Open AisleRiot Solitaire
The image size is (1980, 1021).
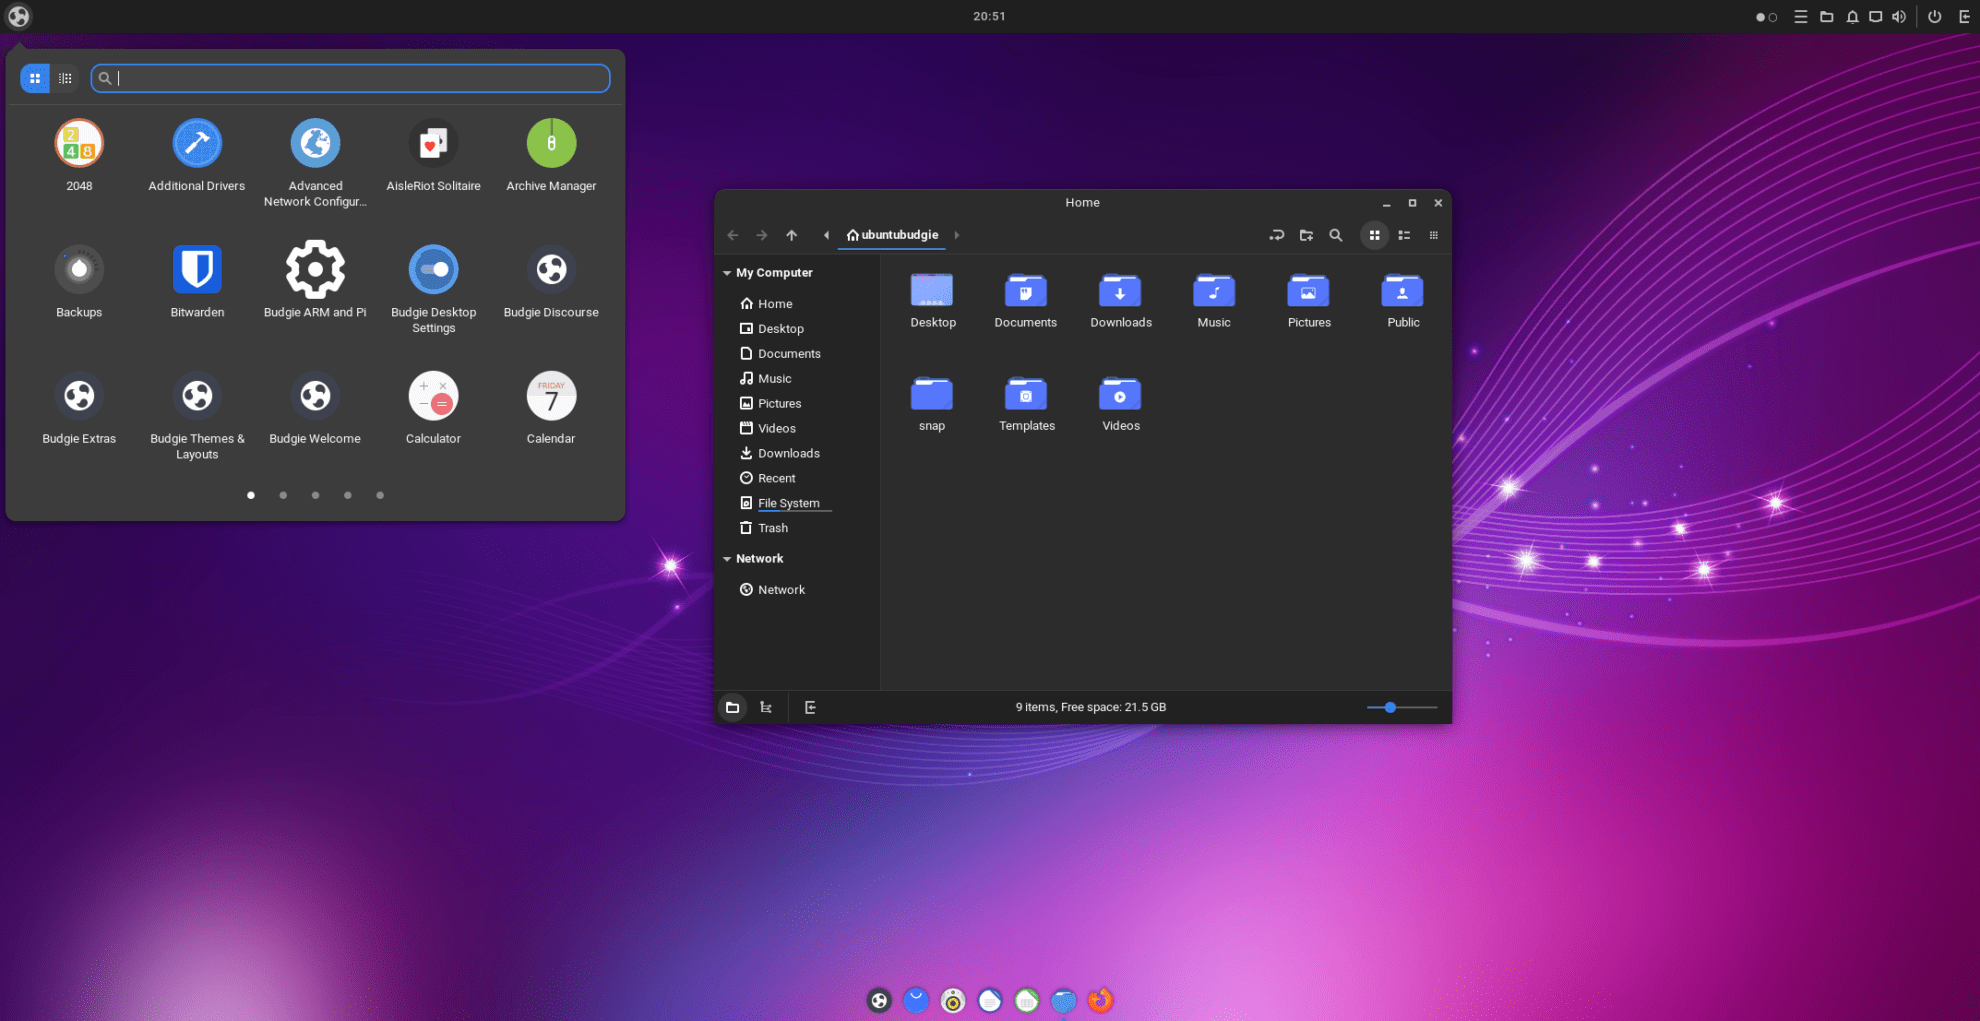(433, 142)
